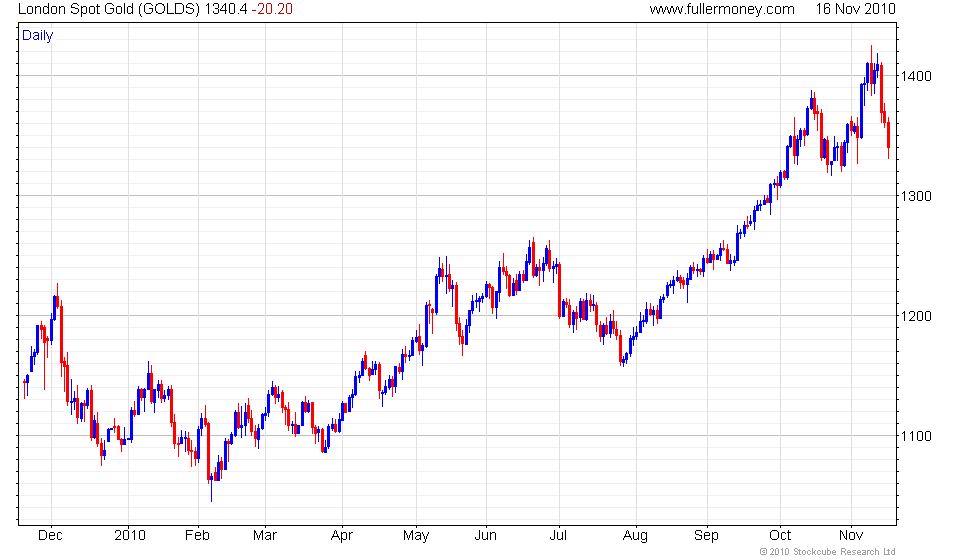Click the red change value '-20.20'

pos(272,9)
